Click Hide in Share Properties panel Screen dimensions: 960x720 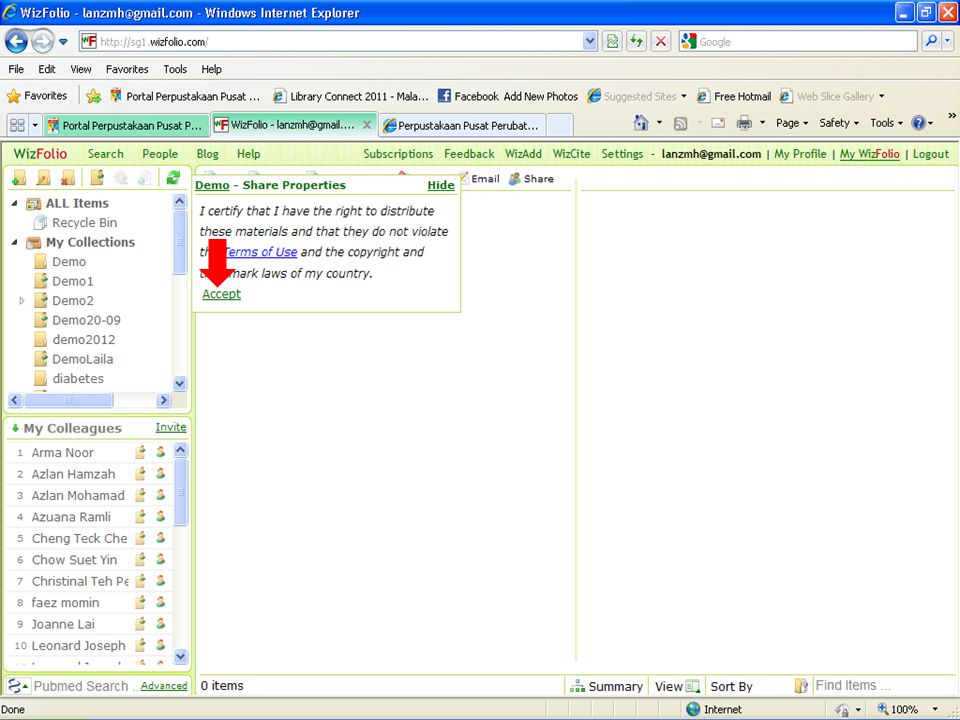(441, 186)
